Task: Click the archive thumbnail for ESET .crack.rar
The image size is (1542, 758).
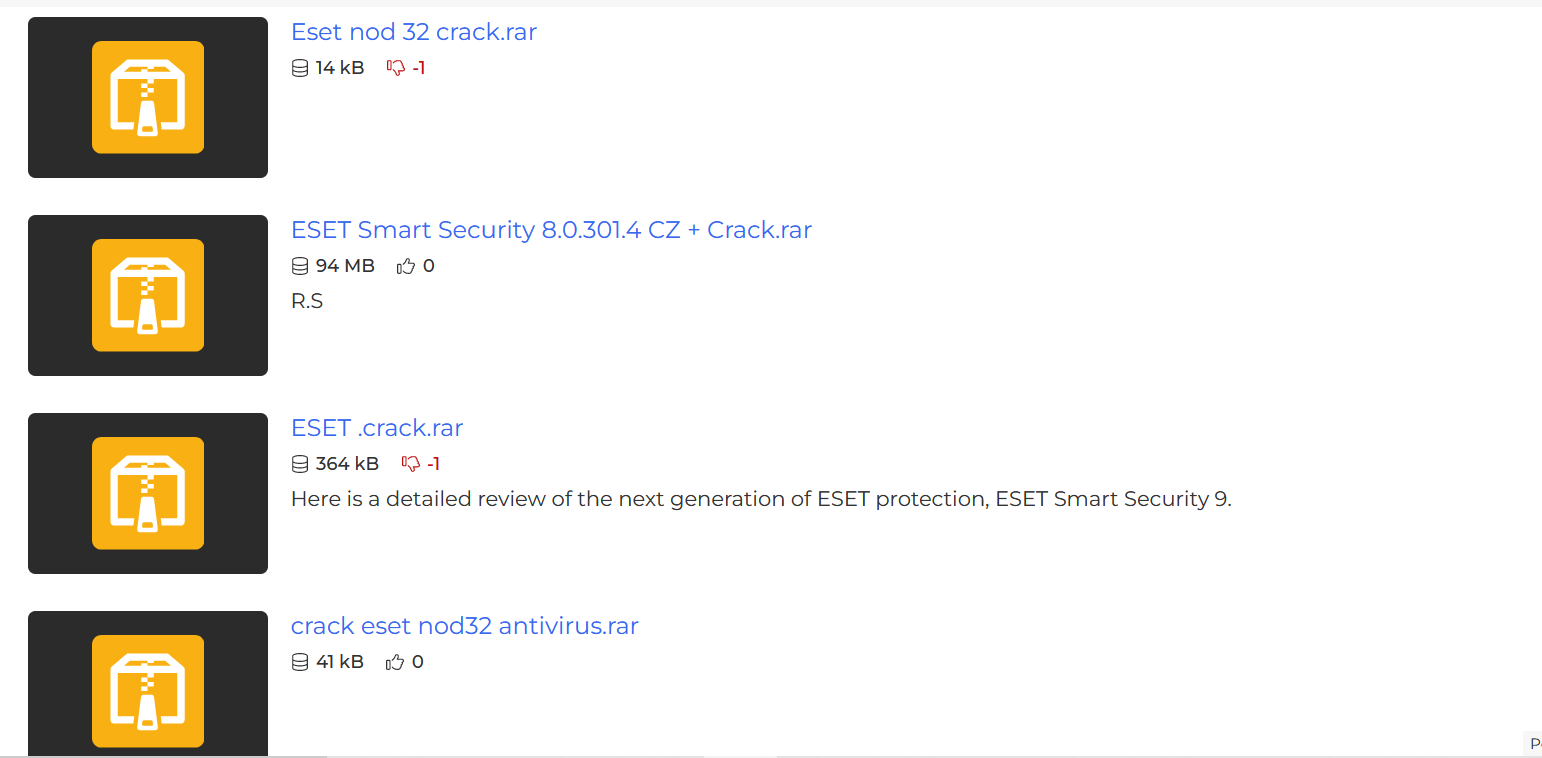Action: click(x=148, y=493)
